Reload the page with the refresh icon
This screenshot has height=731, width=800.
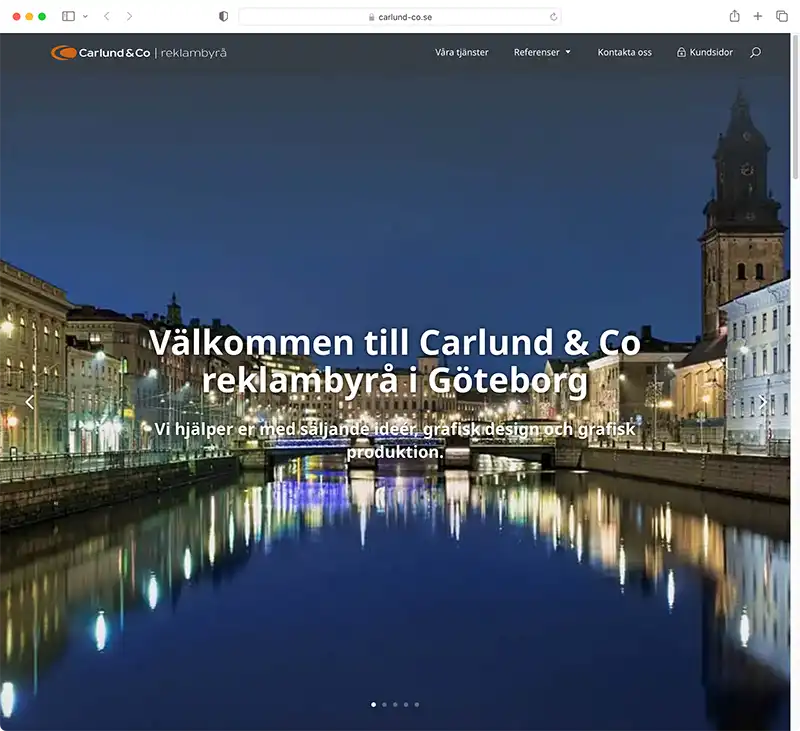(553, 17)
